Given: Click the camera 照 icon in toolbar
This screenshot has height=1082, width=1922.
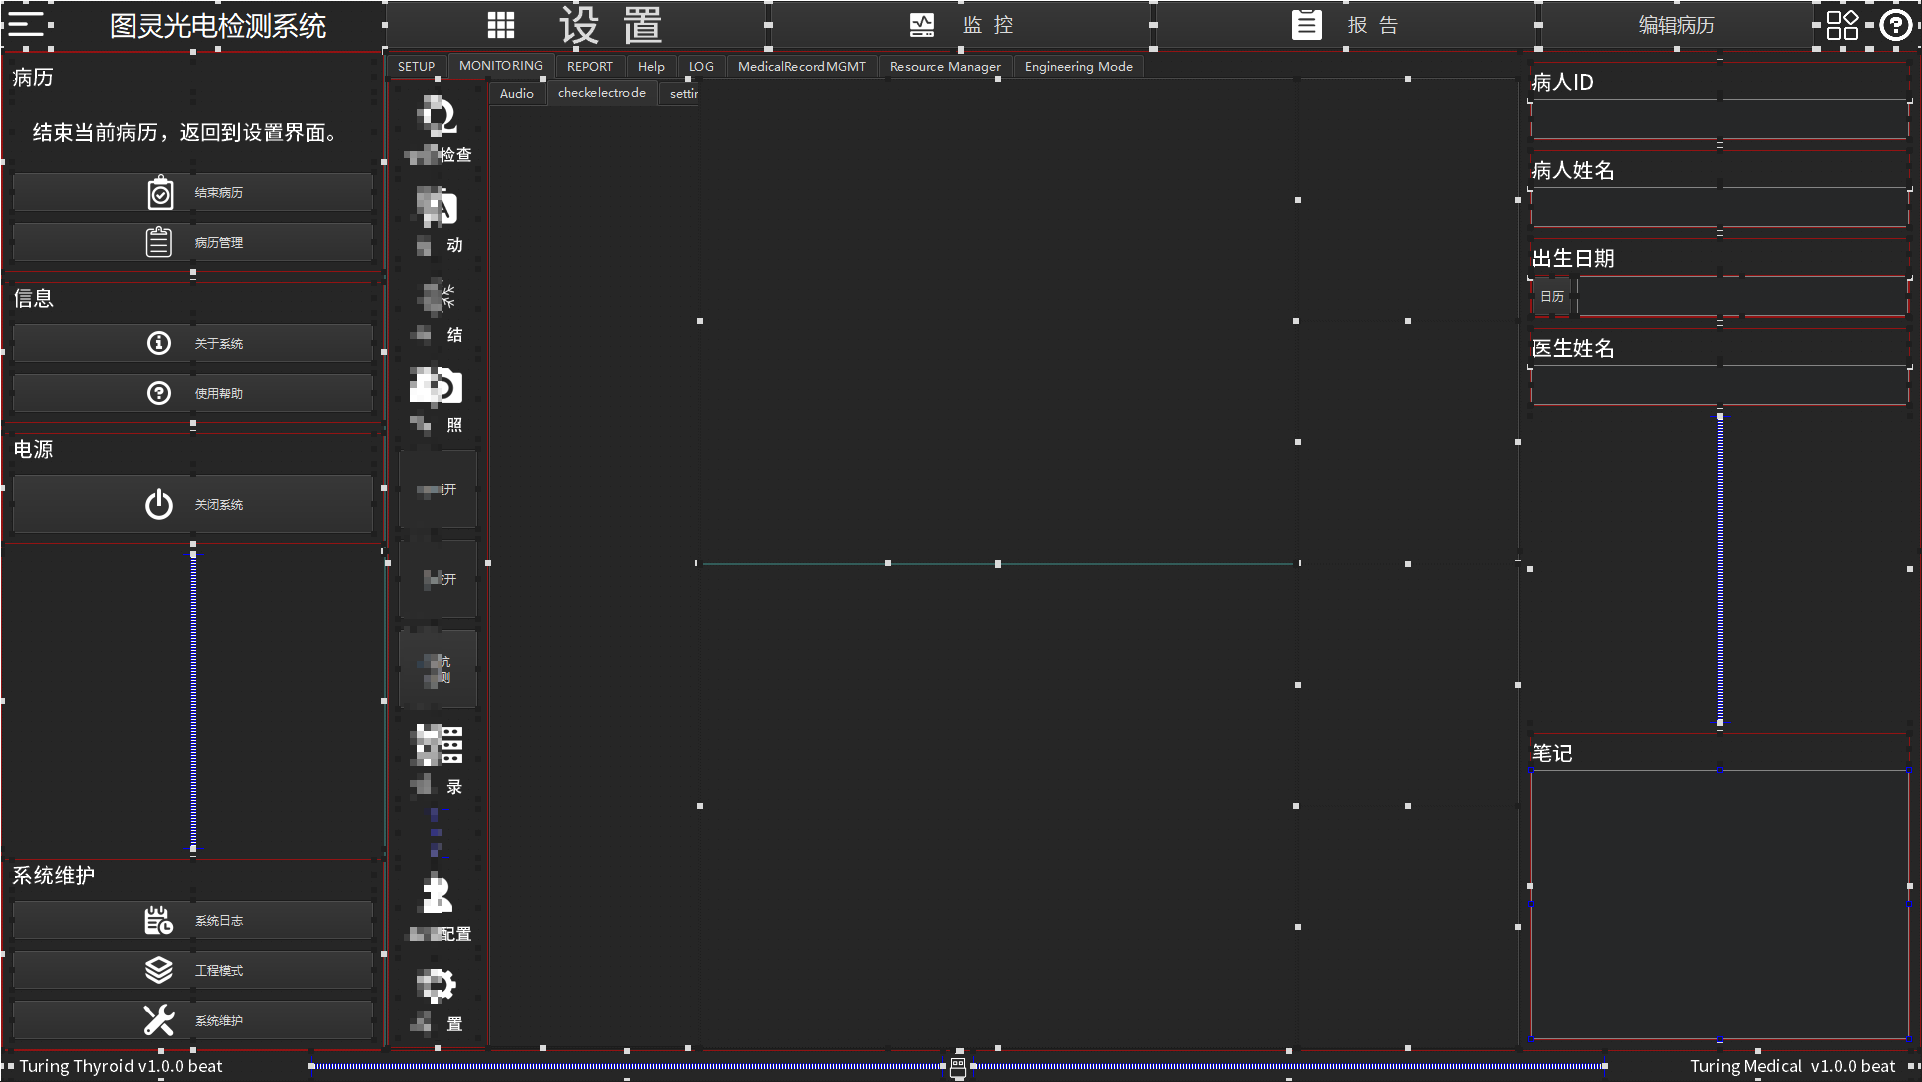Looking at the screenshot, I should pos(437,387).
